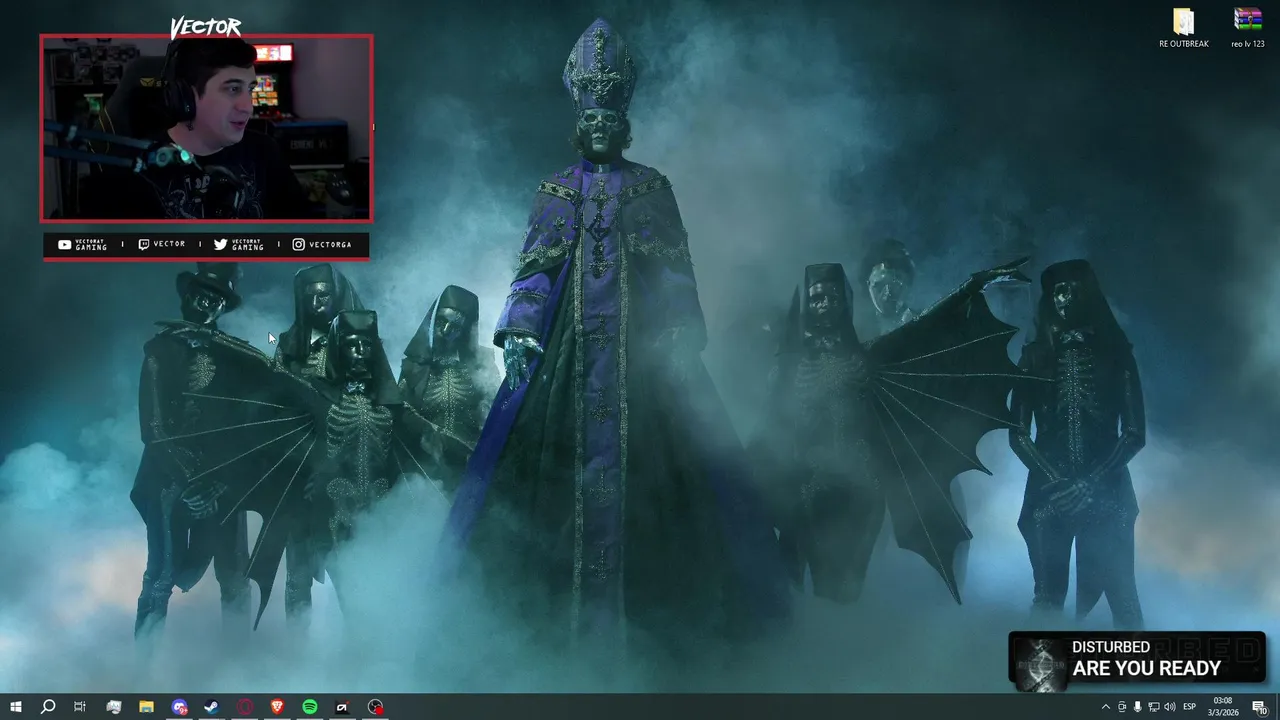Switch to Spotify on the taskbar
Viewport: 1280px width, 720px height.
click(x=310, y=707)
